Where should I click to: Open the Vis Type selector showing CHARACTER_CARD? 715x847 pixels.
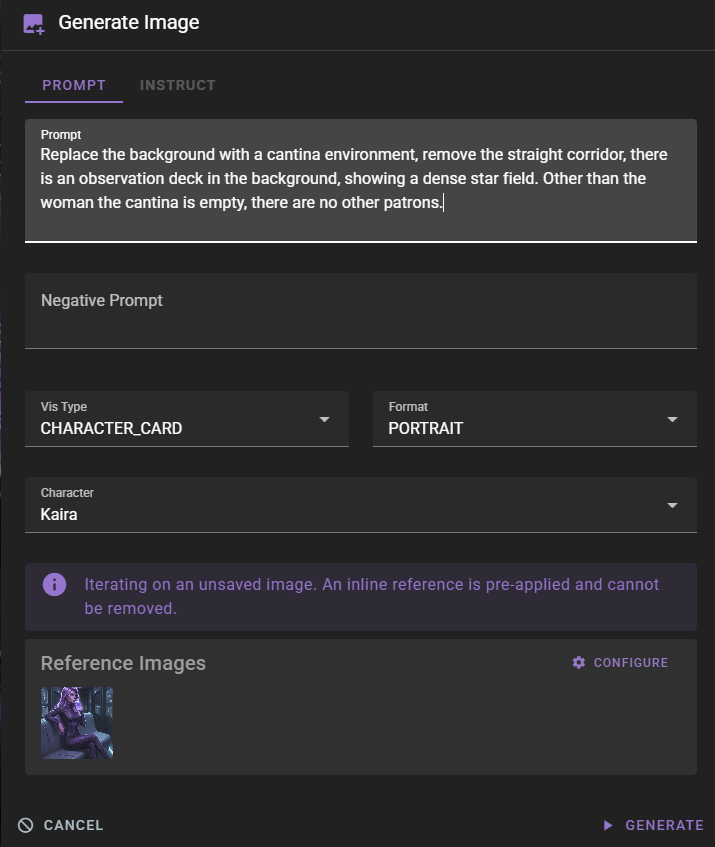coord(186,419)
